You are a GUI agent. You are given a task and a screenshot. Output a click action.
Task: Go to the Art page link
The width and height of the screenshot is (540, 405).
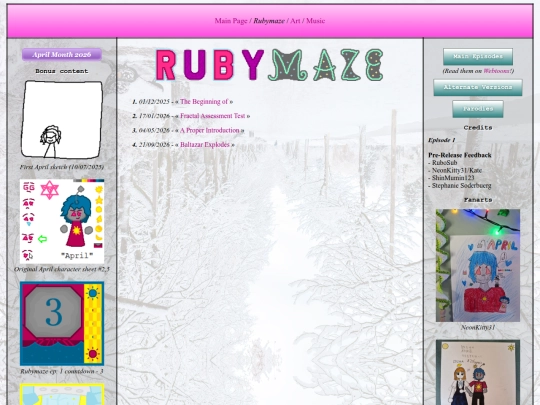point(295,21)
